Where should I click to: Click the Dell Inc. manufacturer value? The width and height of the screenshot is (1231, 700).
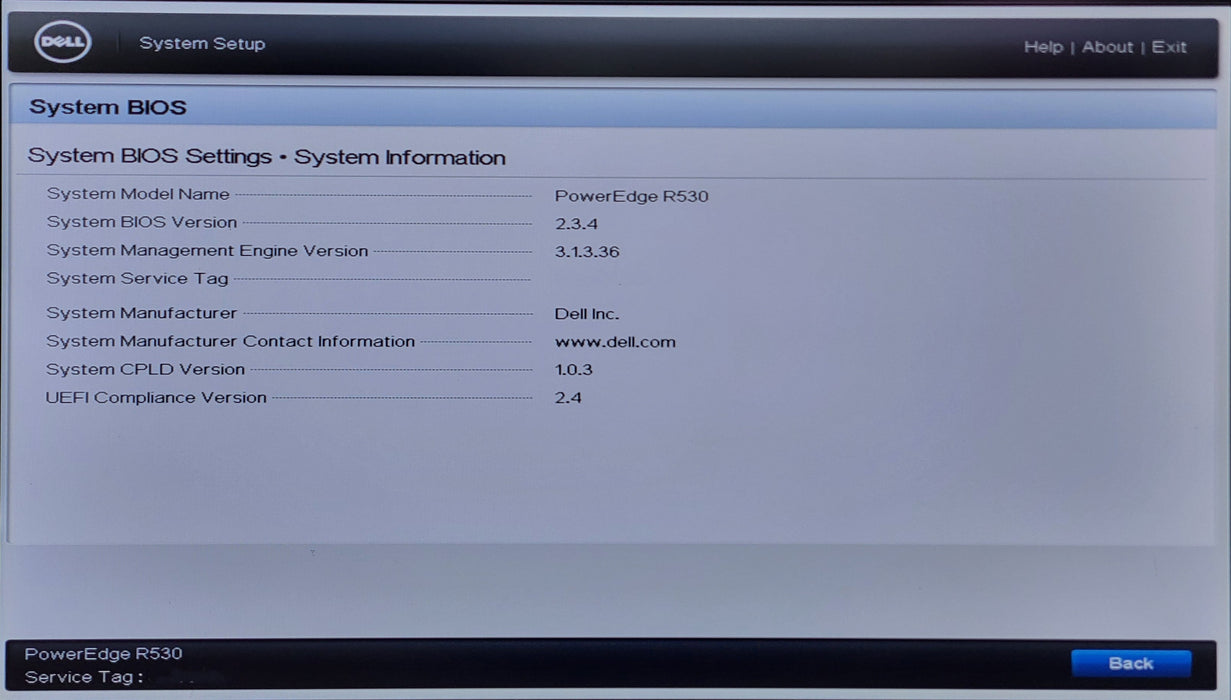point(587,314)
